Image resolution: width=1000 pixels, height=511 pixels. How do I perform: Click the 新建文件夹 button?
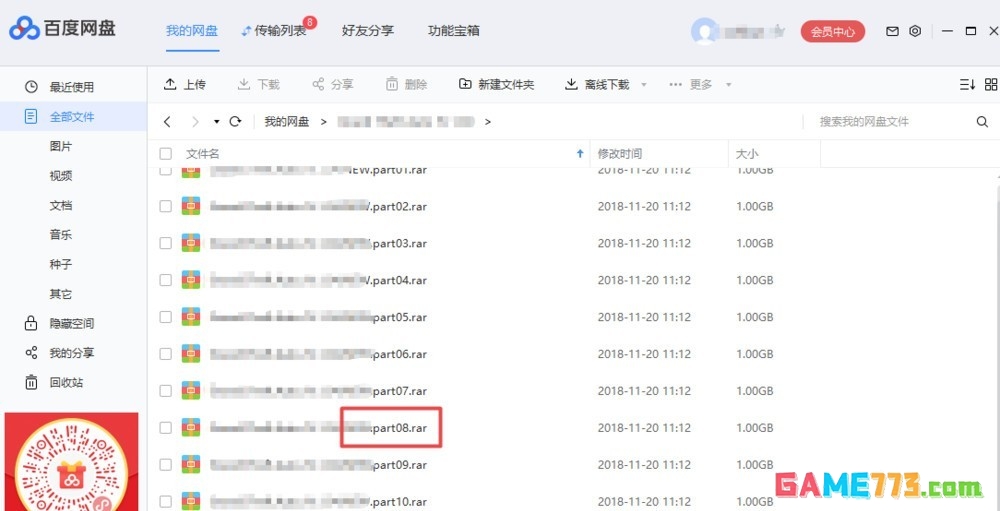click(497, 84)
